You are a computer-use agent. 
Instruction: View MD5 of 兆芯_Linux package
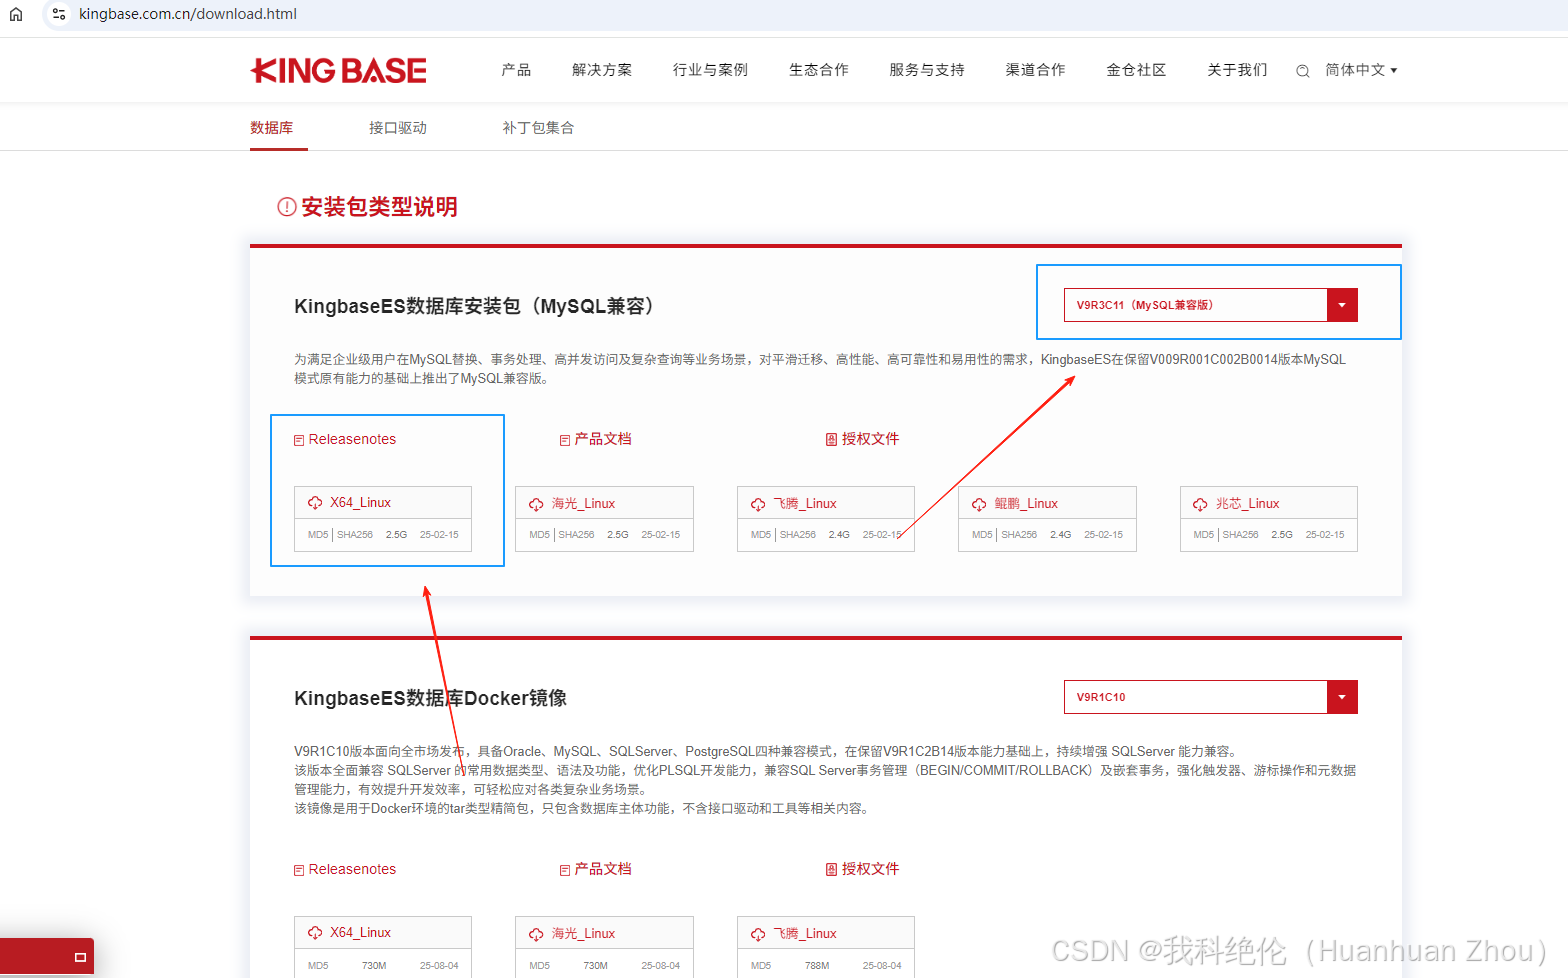(x=1203, y=535)
